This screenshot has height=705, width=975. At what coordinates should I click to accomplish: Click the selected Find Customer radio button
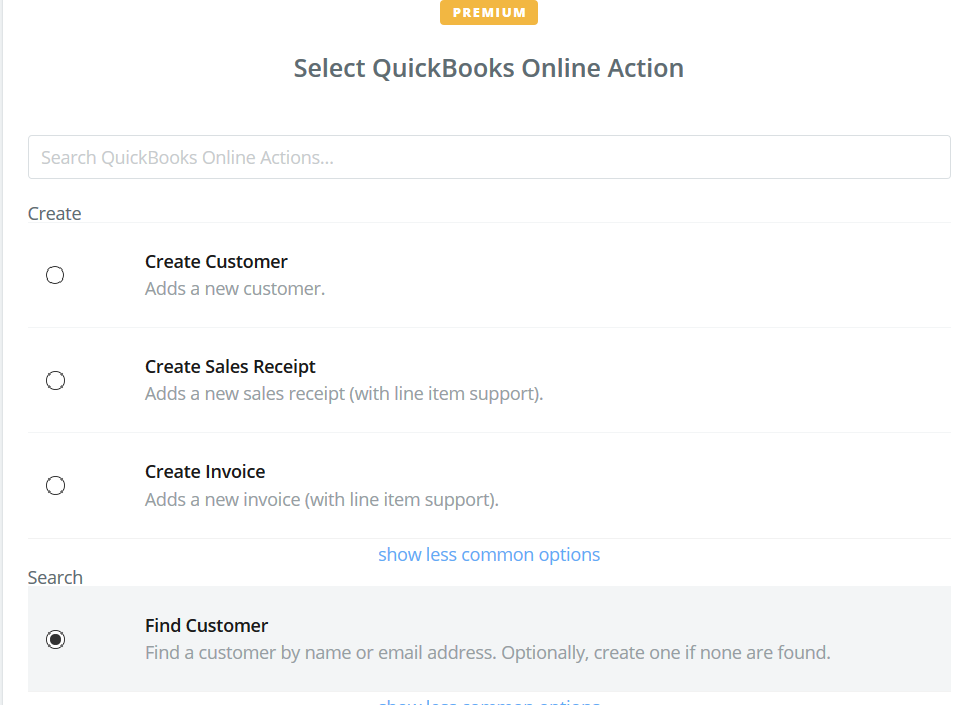(55, 639)
